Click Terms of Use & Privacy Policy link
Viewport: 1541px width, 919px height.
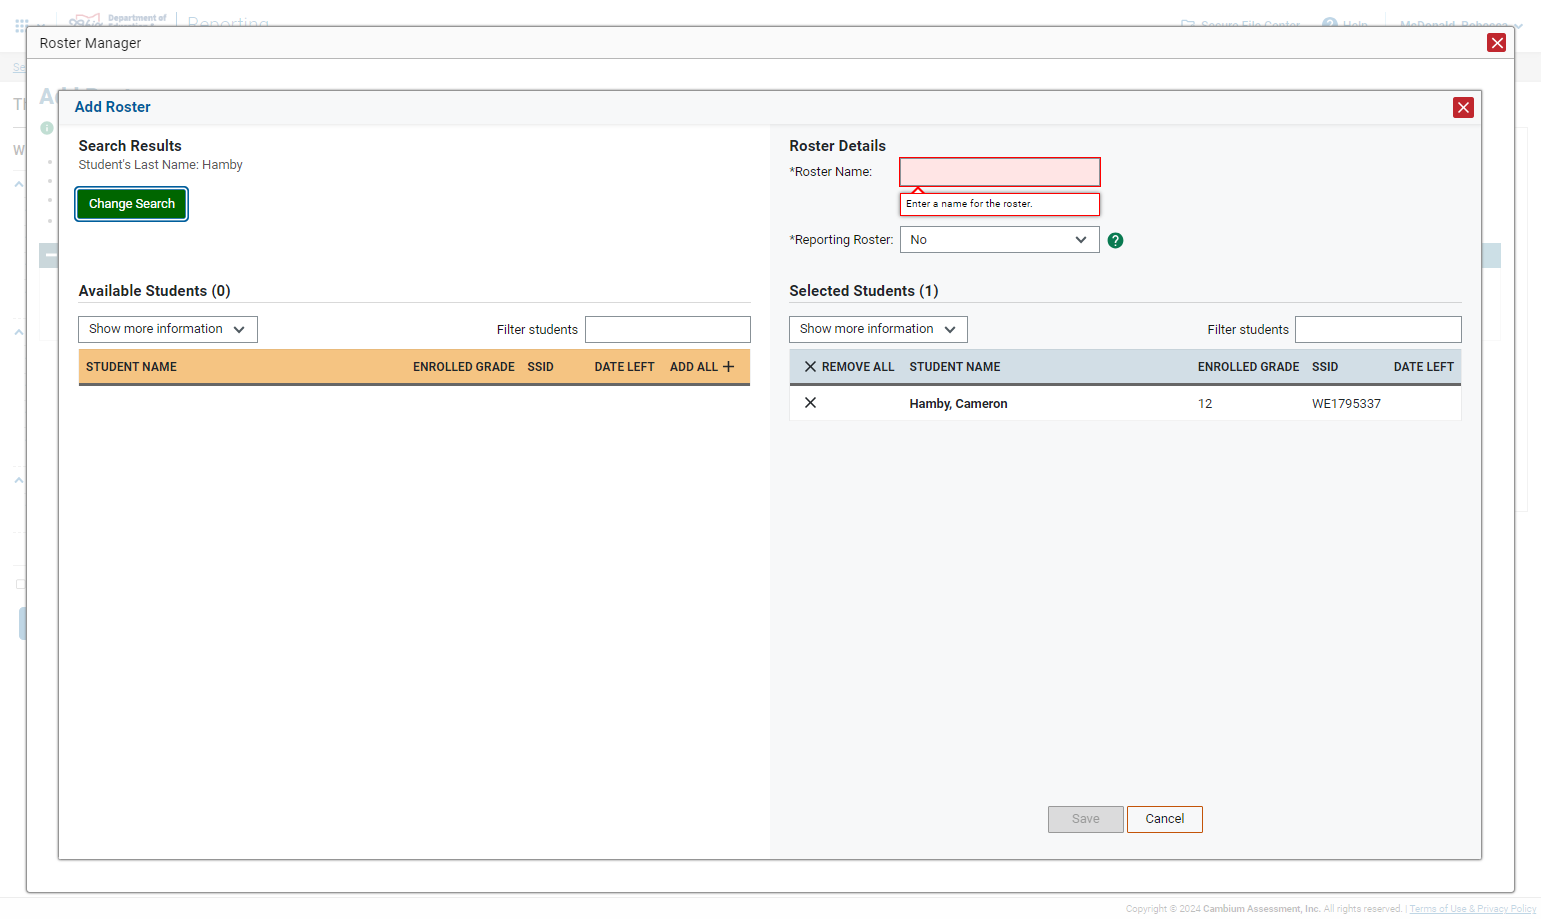(1472, 909)
